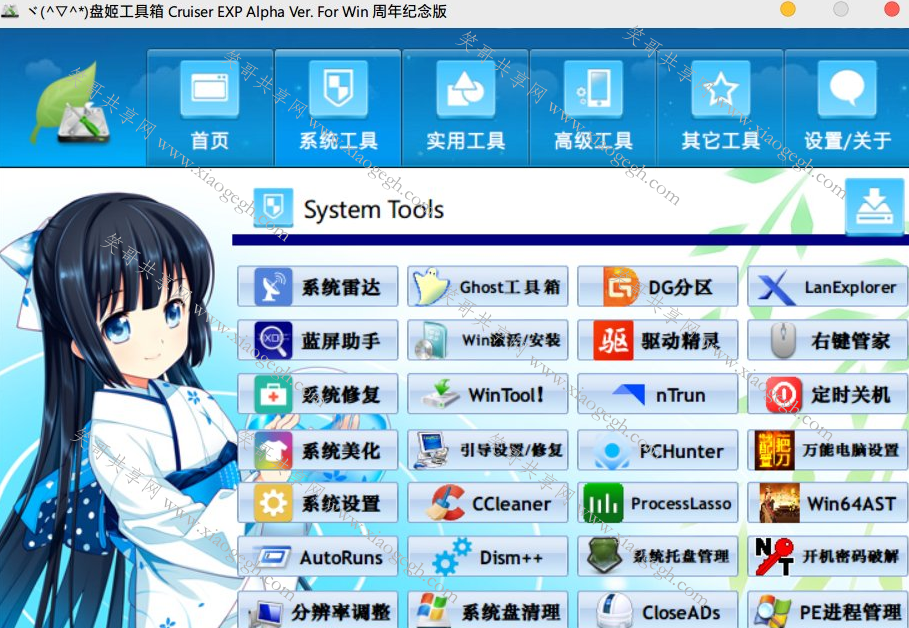Launch CCleaner
909x628 pixels.
(x=488, y=503)
